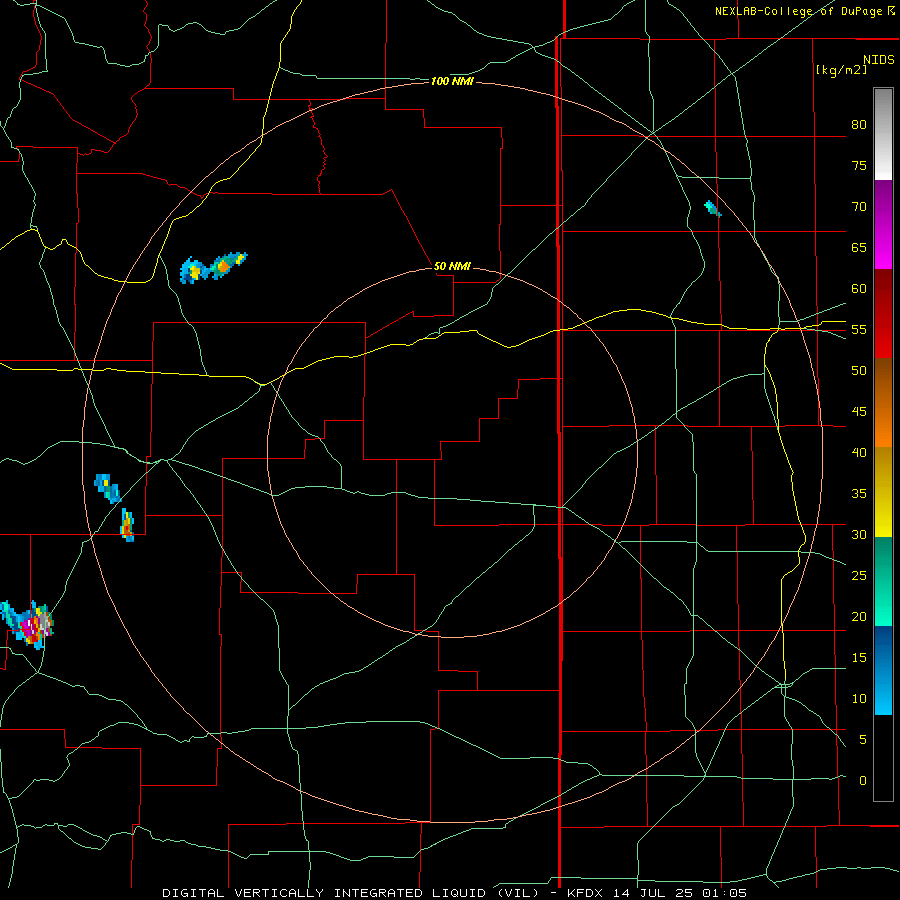This screenshot has width=900, height=900.
Task: Click the 40 value on the color scale
Action: pyautogui.click(x=859, y=452)
